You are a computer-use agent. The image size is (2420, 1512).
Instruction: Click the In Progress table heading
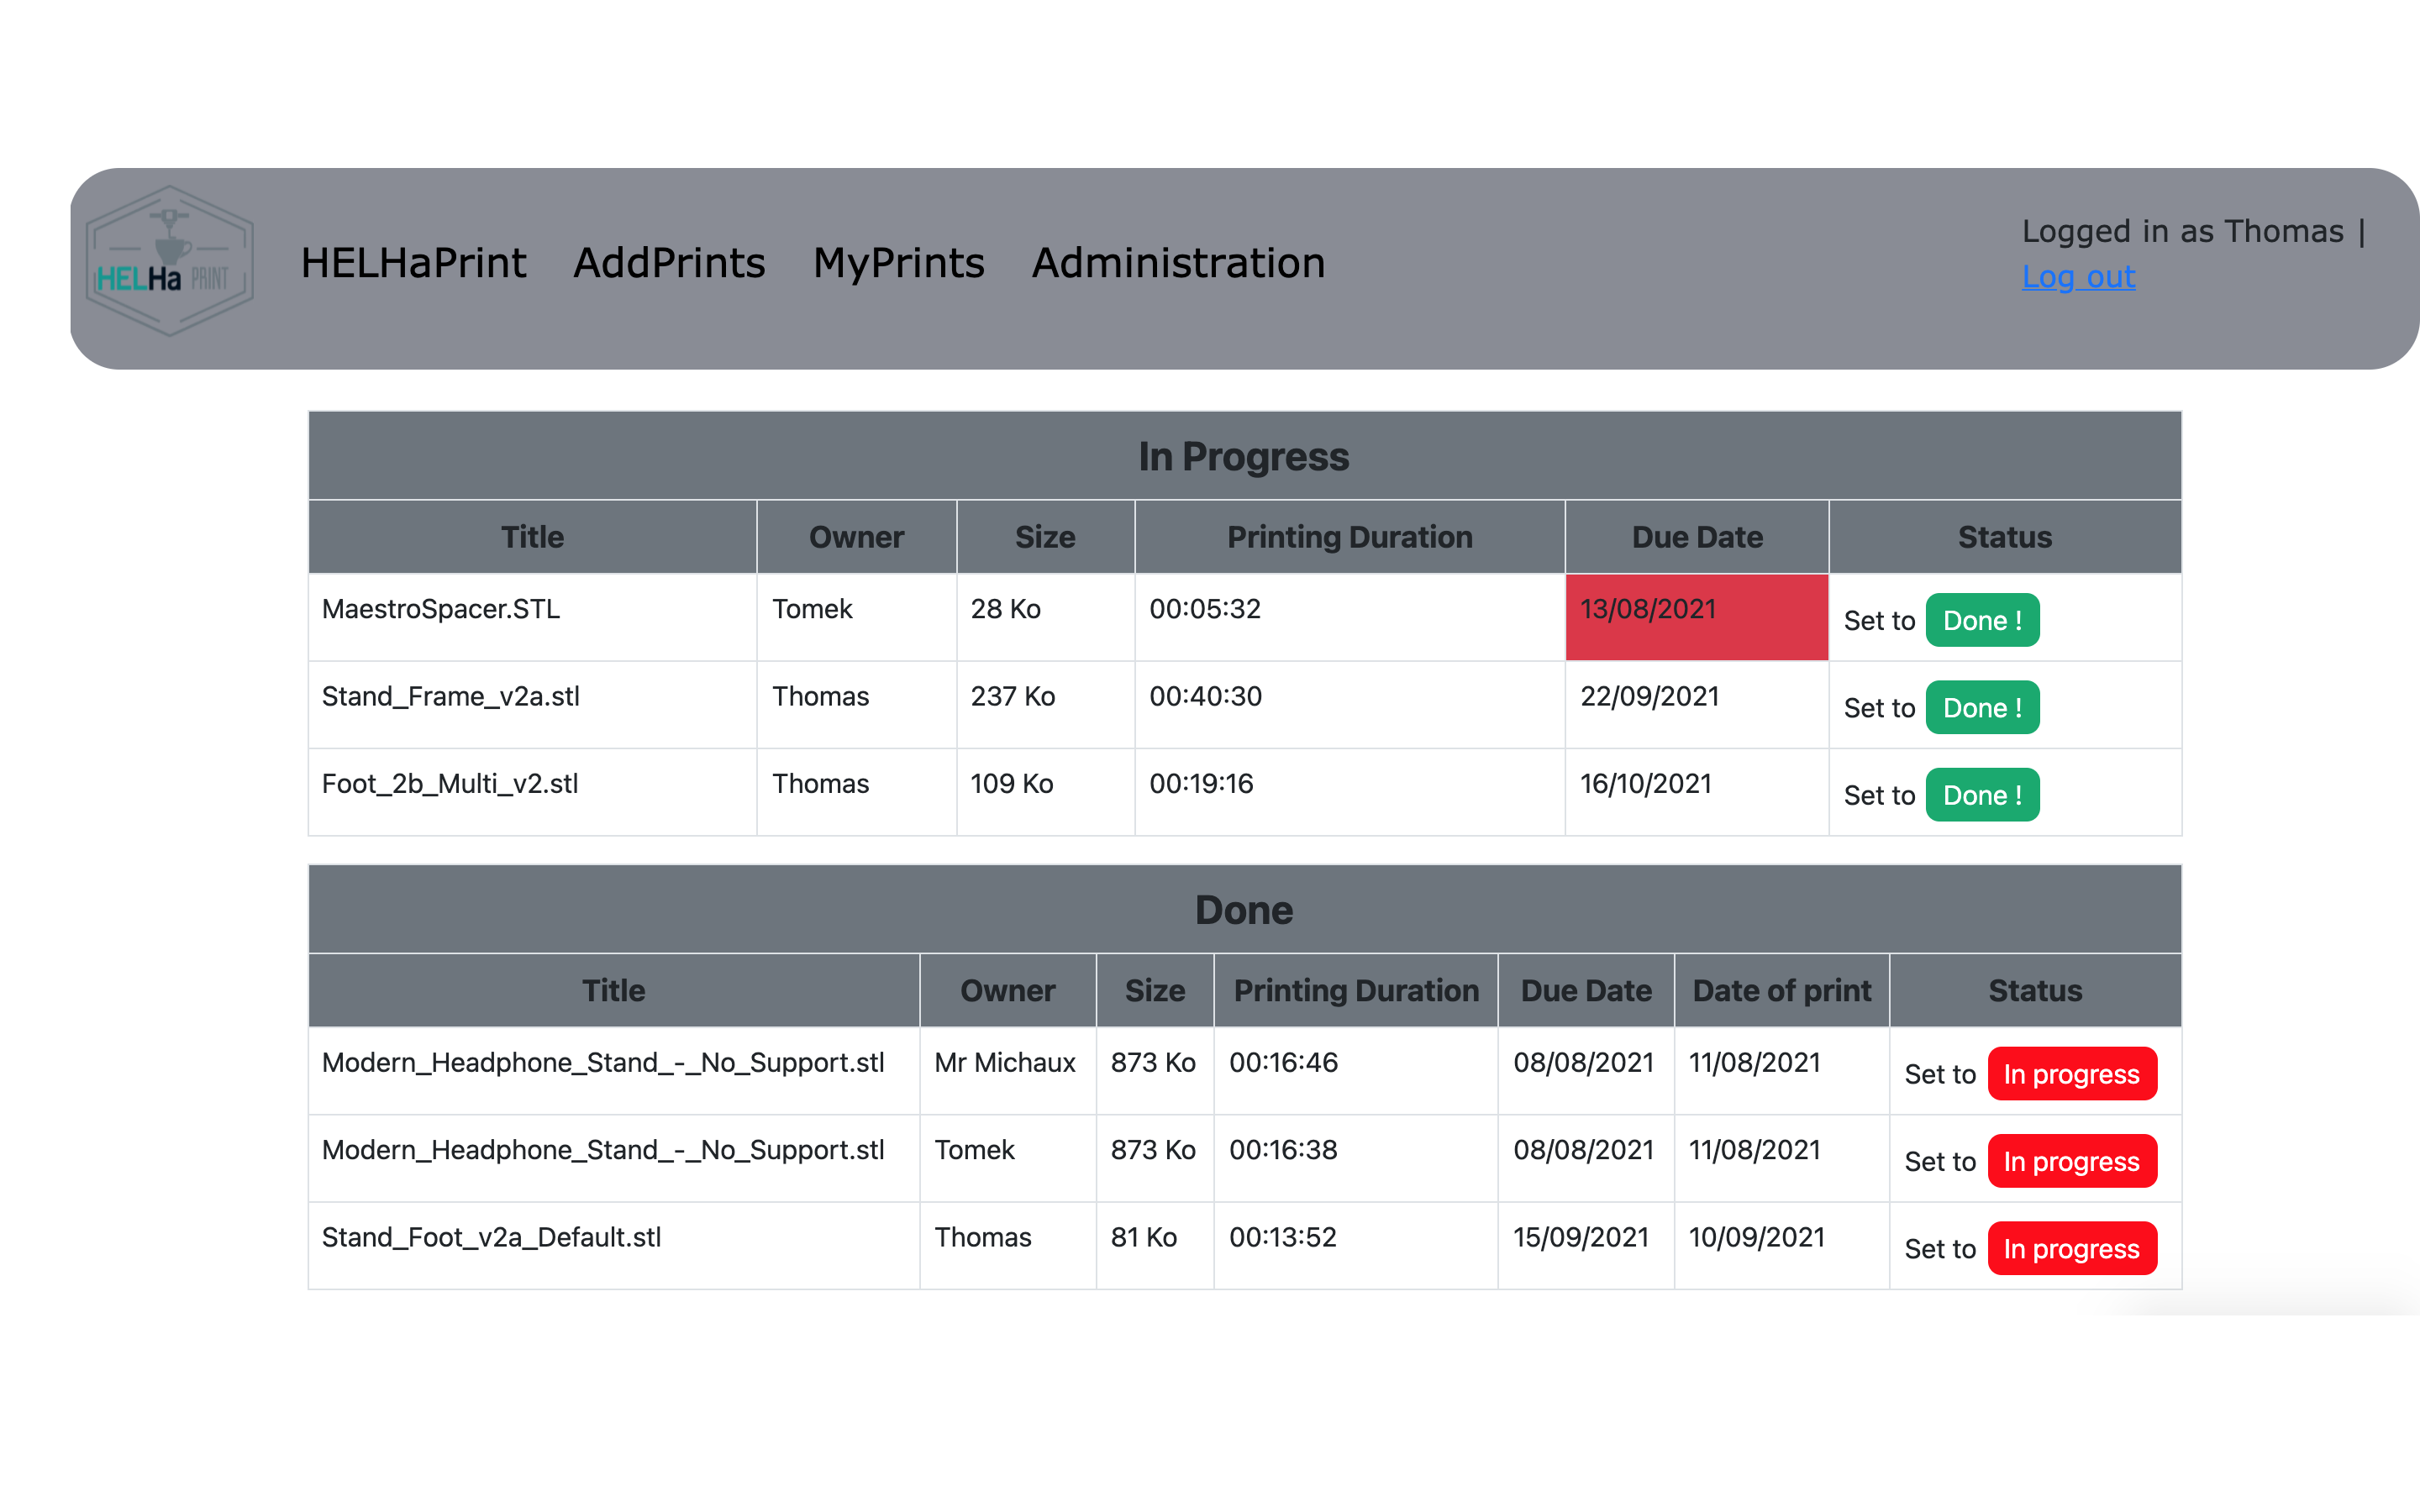pyautogui.click(x=1244, y=457)
